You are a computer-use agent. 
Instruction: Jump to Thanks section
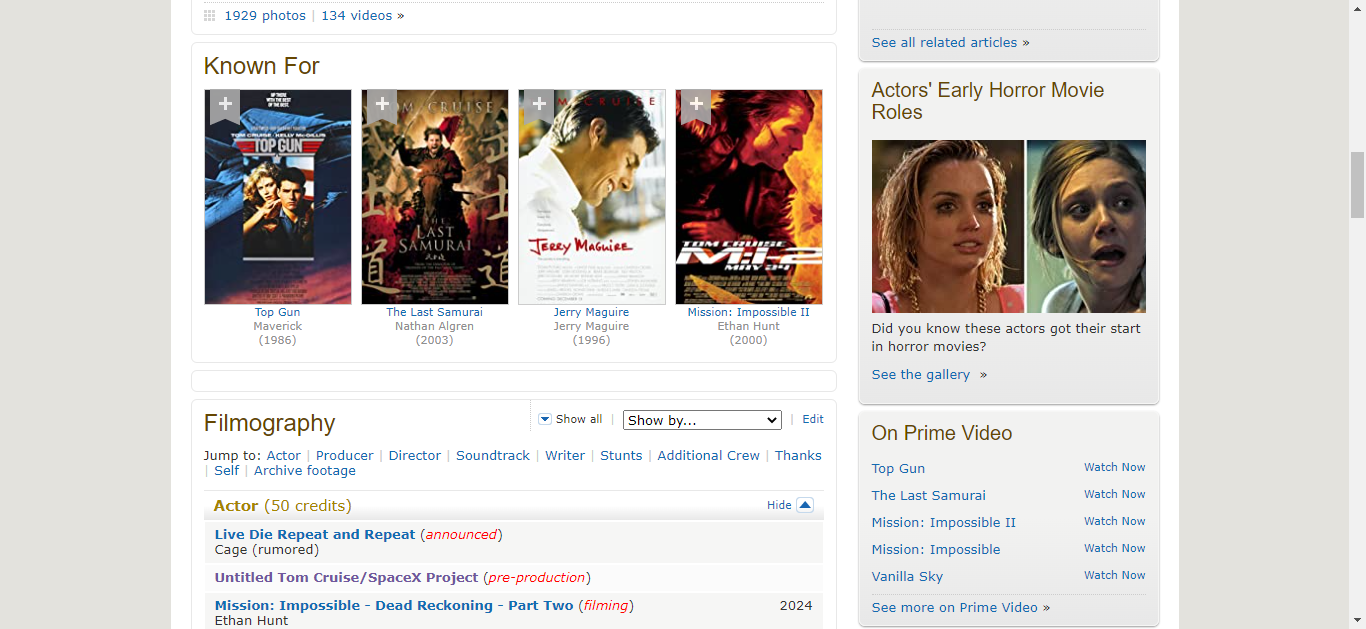coord(798,456)
